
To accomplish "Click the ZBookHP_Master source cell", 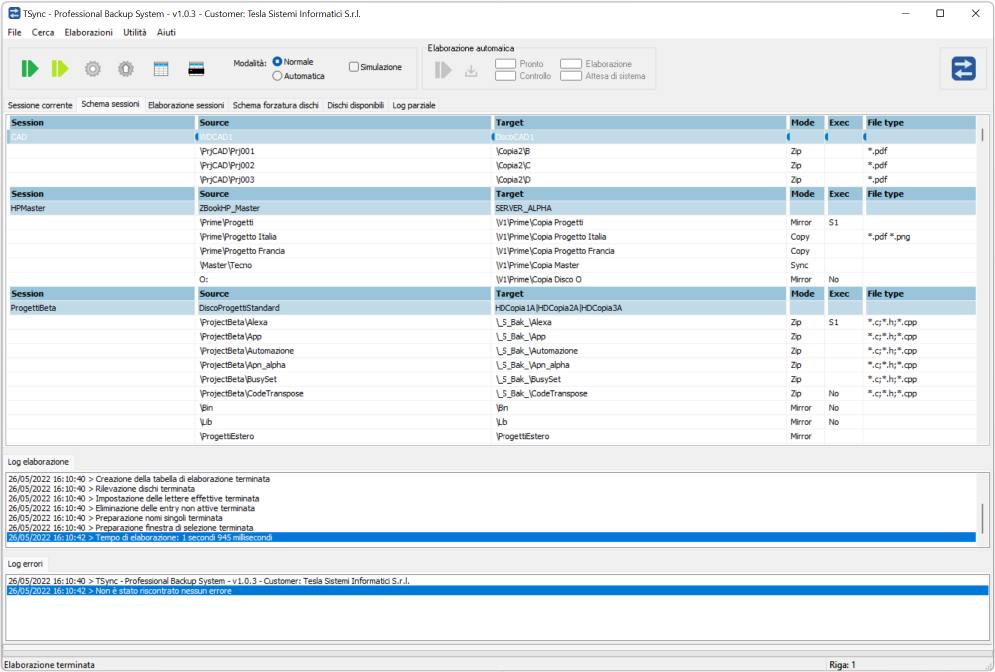I will 343,208.
